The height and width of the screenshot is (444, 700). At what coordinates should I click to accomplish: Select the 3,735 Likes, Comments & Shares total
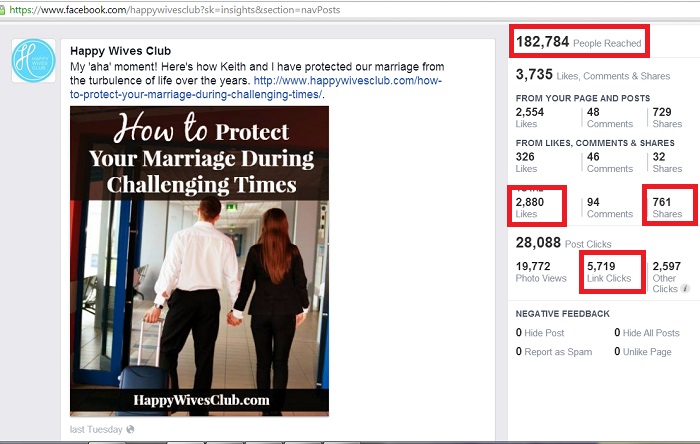(x=593, y=75)
